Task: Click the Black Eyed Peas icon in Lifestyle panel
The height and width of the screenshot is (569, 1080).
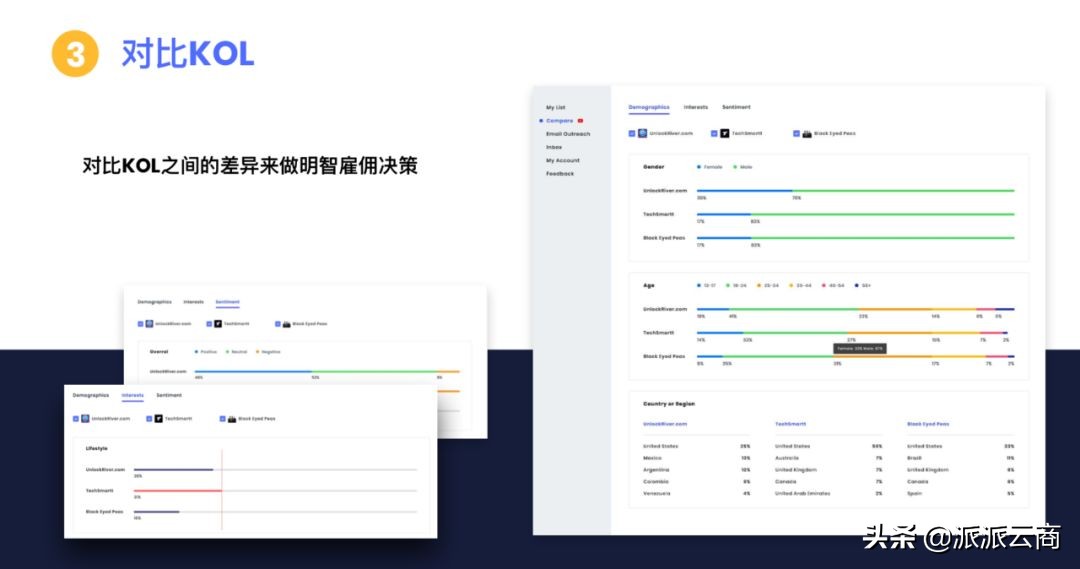Action: pos(232,419)
